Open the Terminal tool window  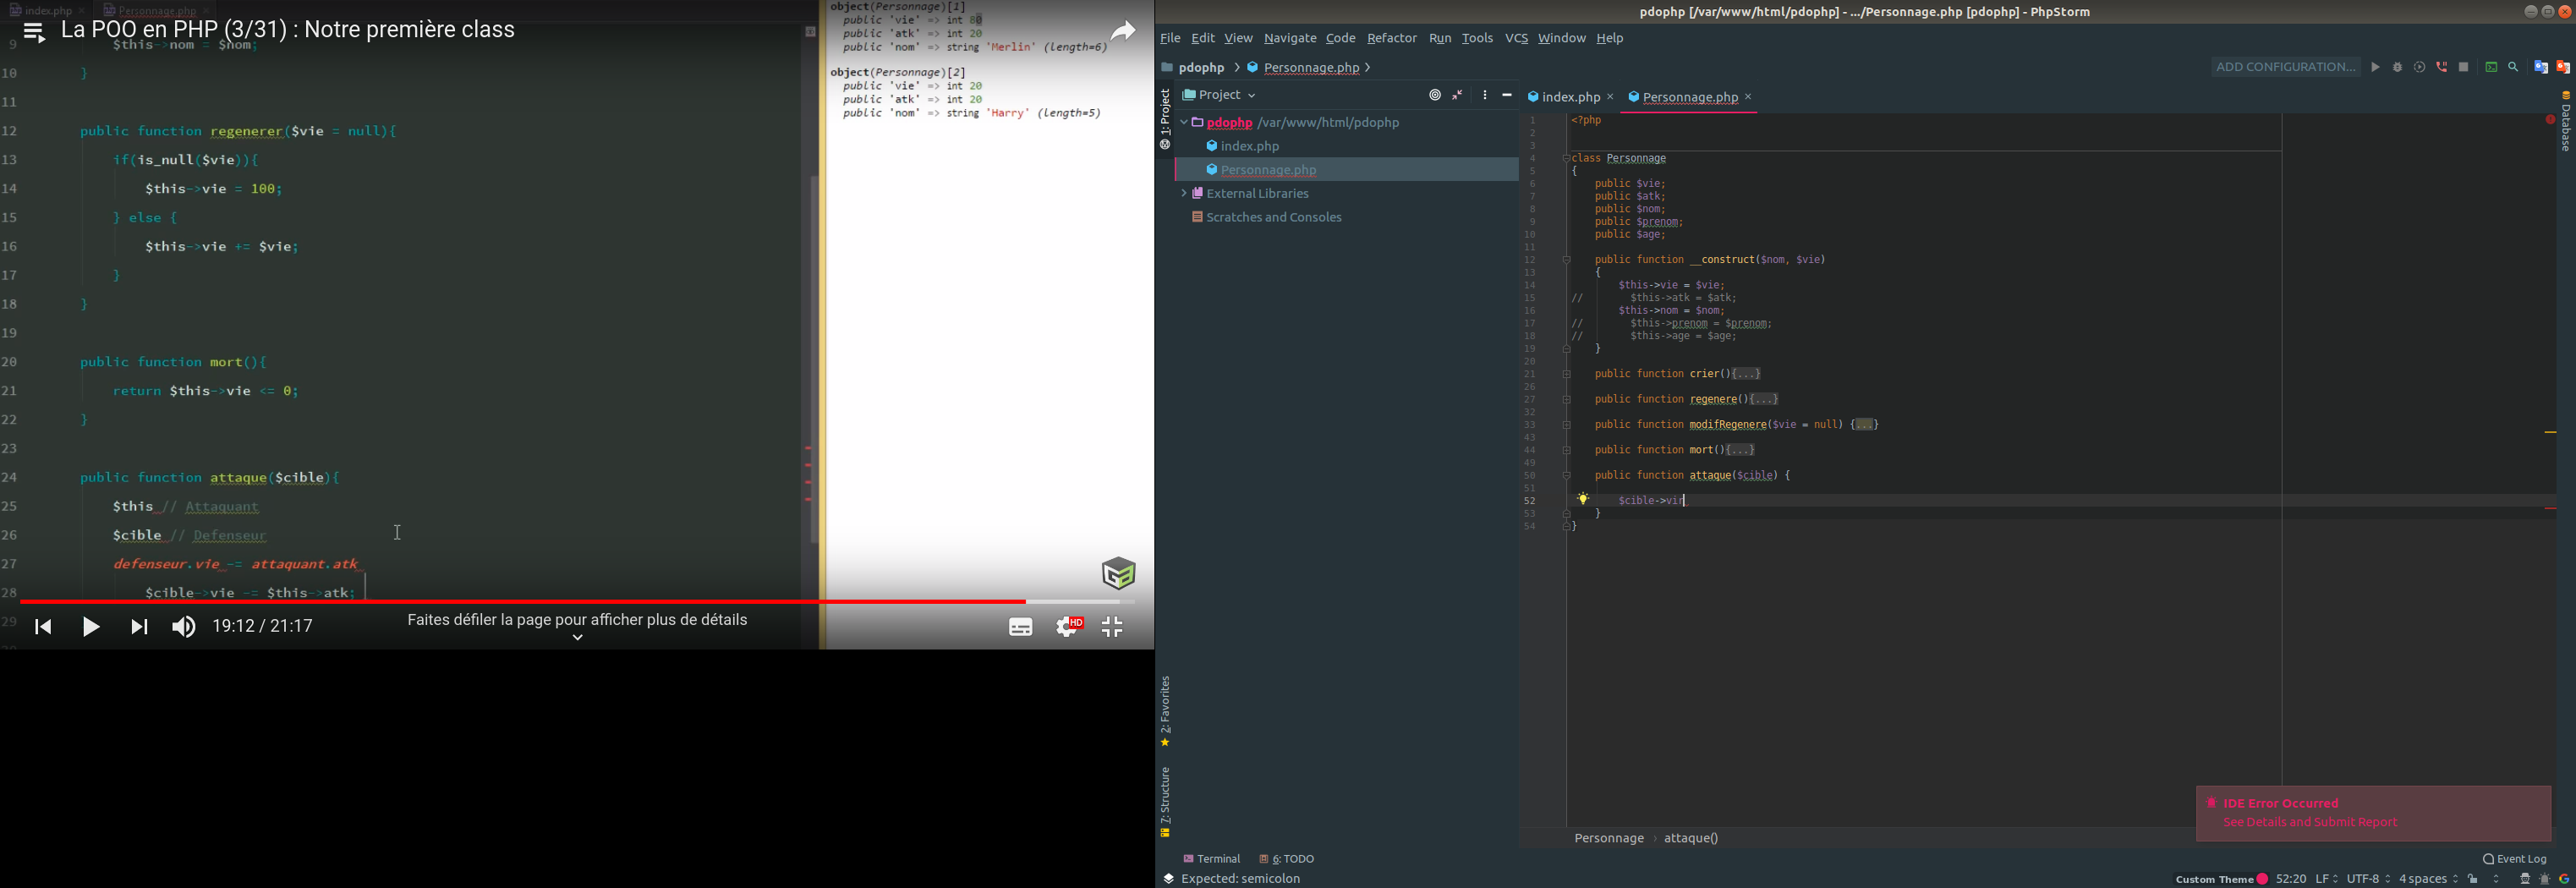pyautogui.click(x=1211, y=859)
